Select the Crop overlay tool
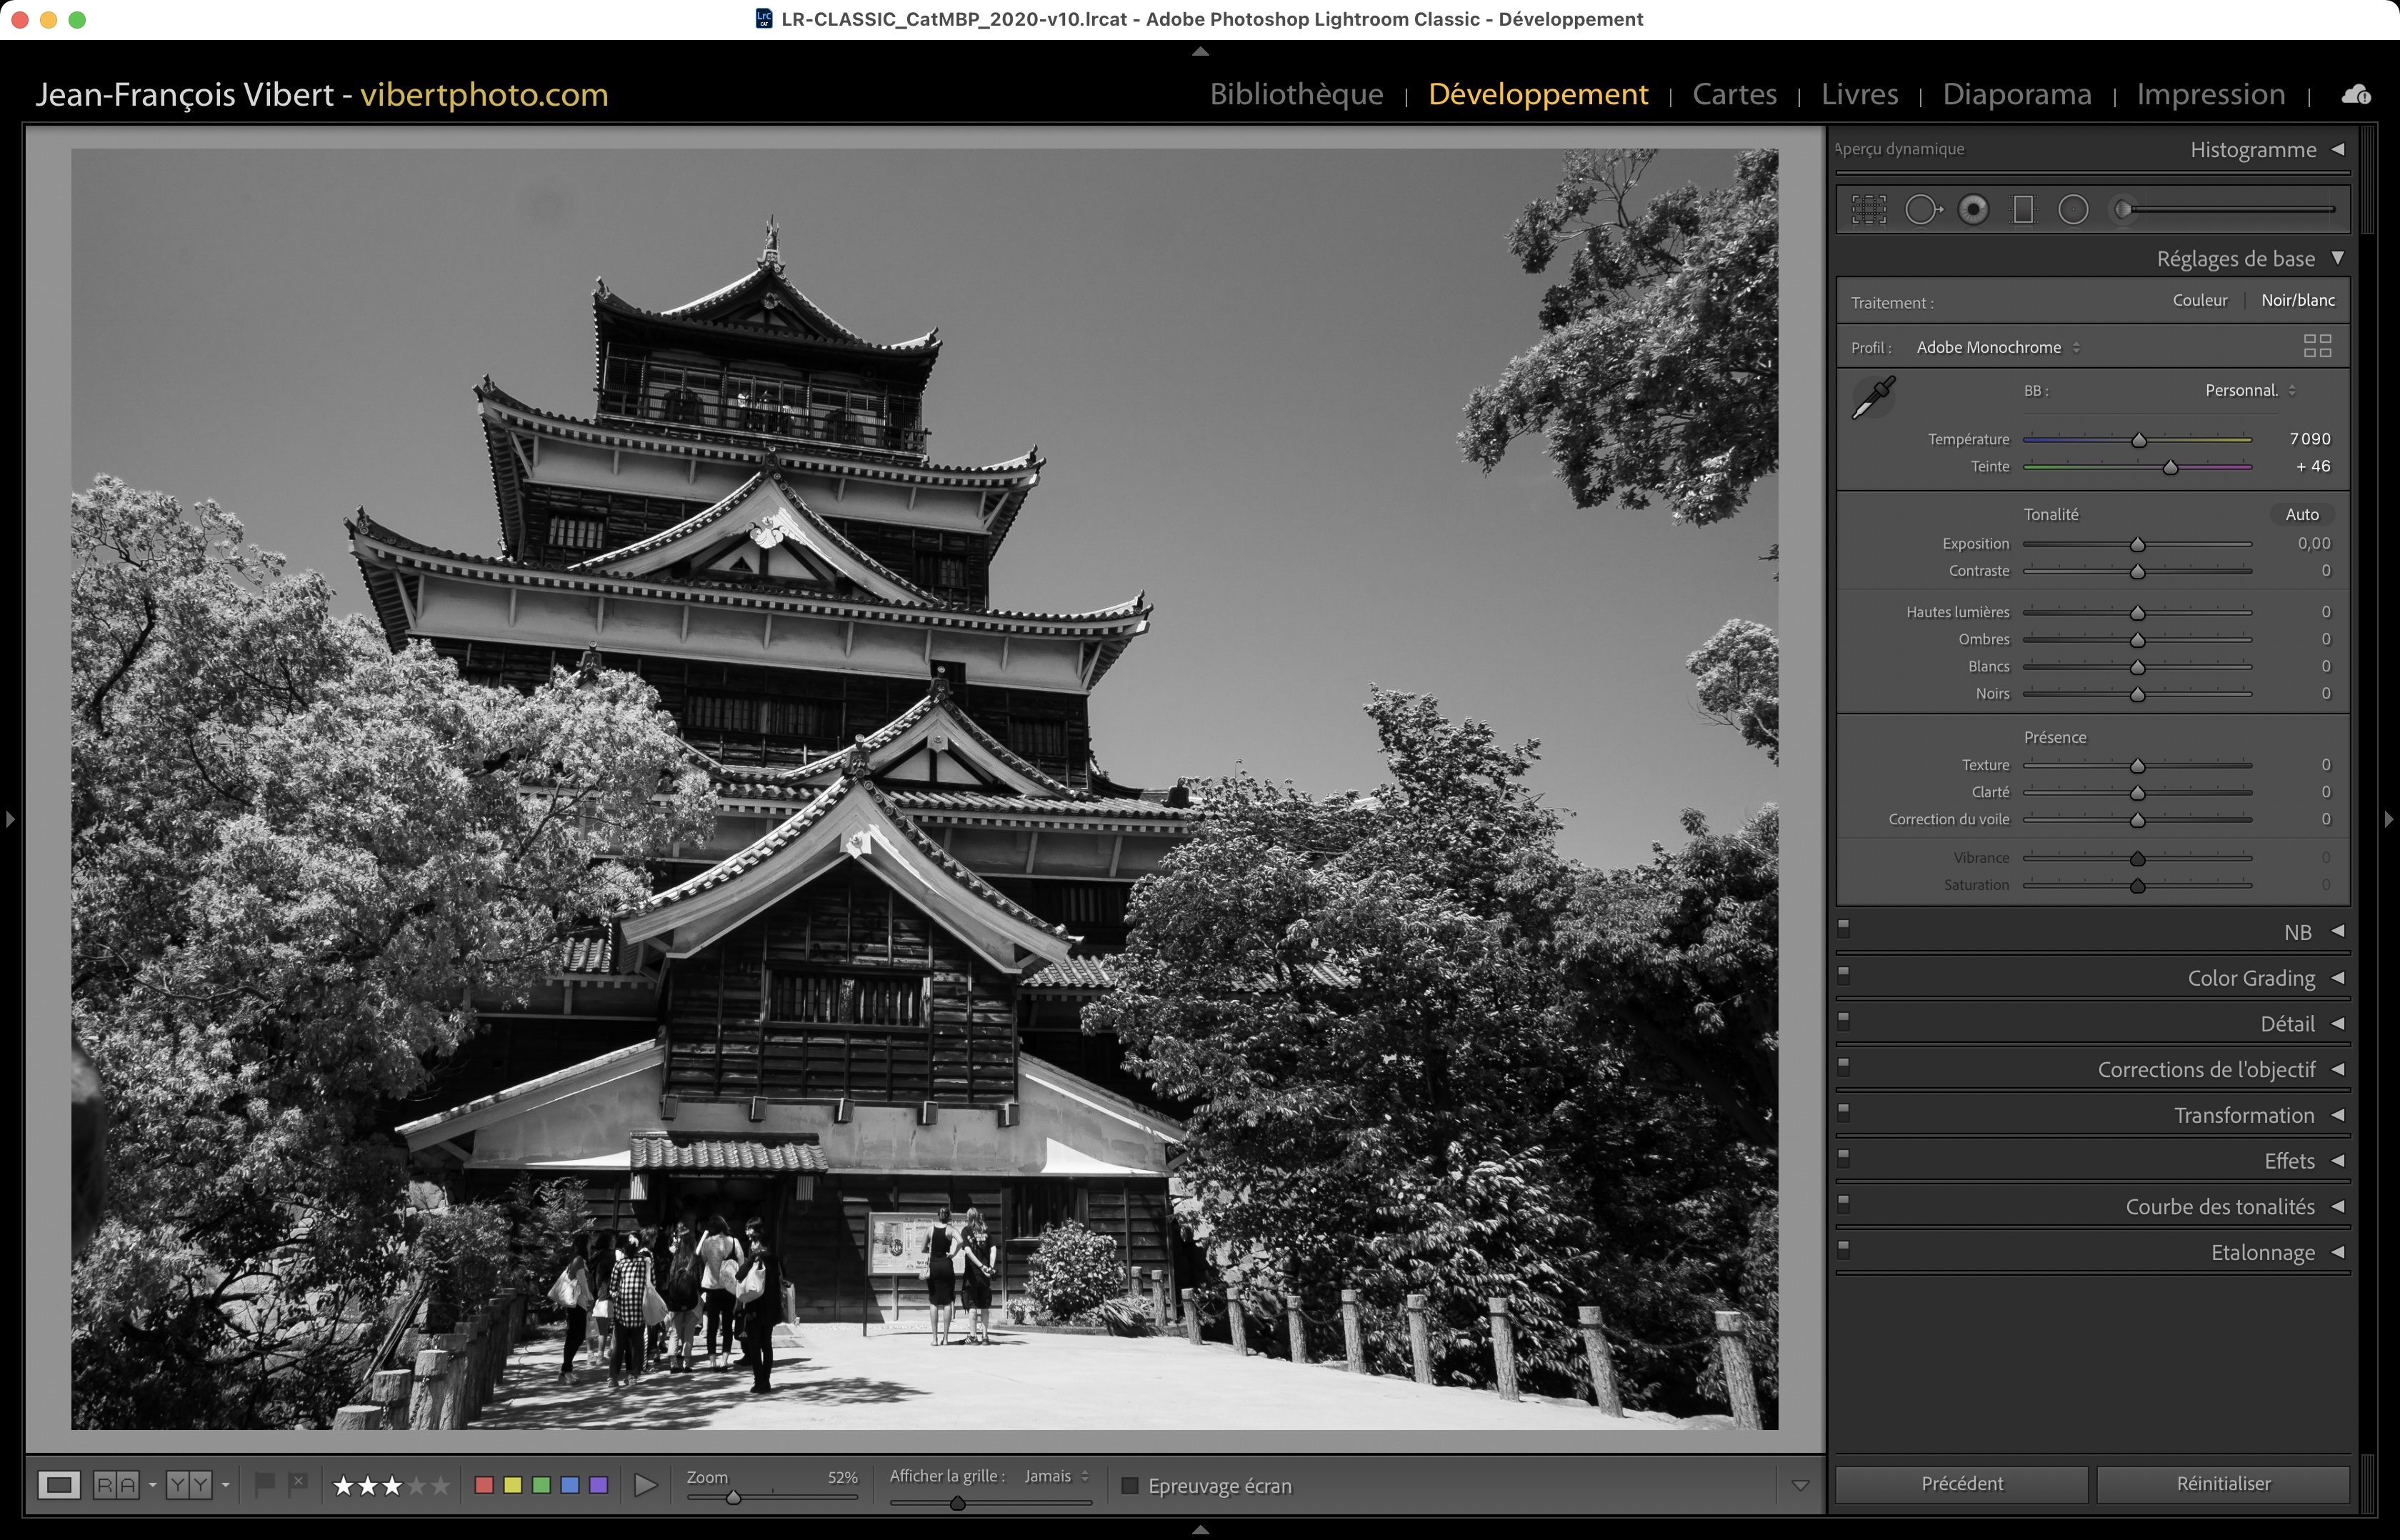Screen dimensions: 2400x1540 click(x=1868, y=210)
